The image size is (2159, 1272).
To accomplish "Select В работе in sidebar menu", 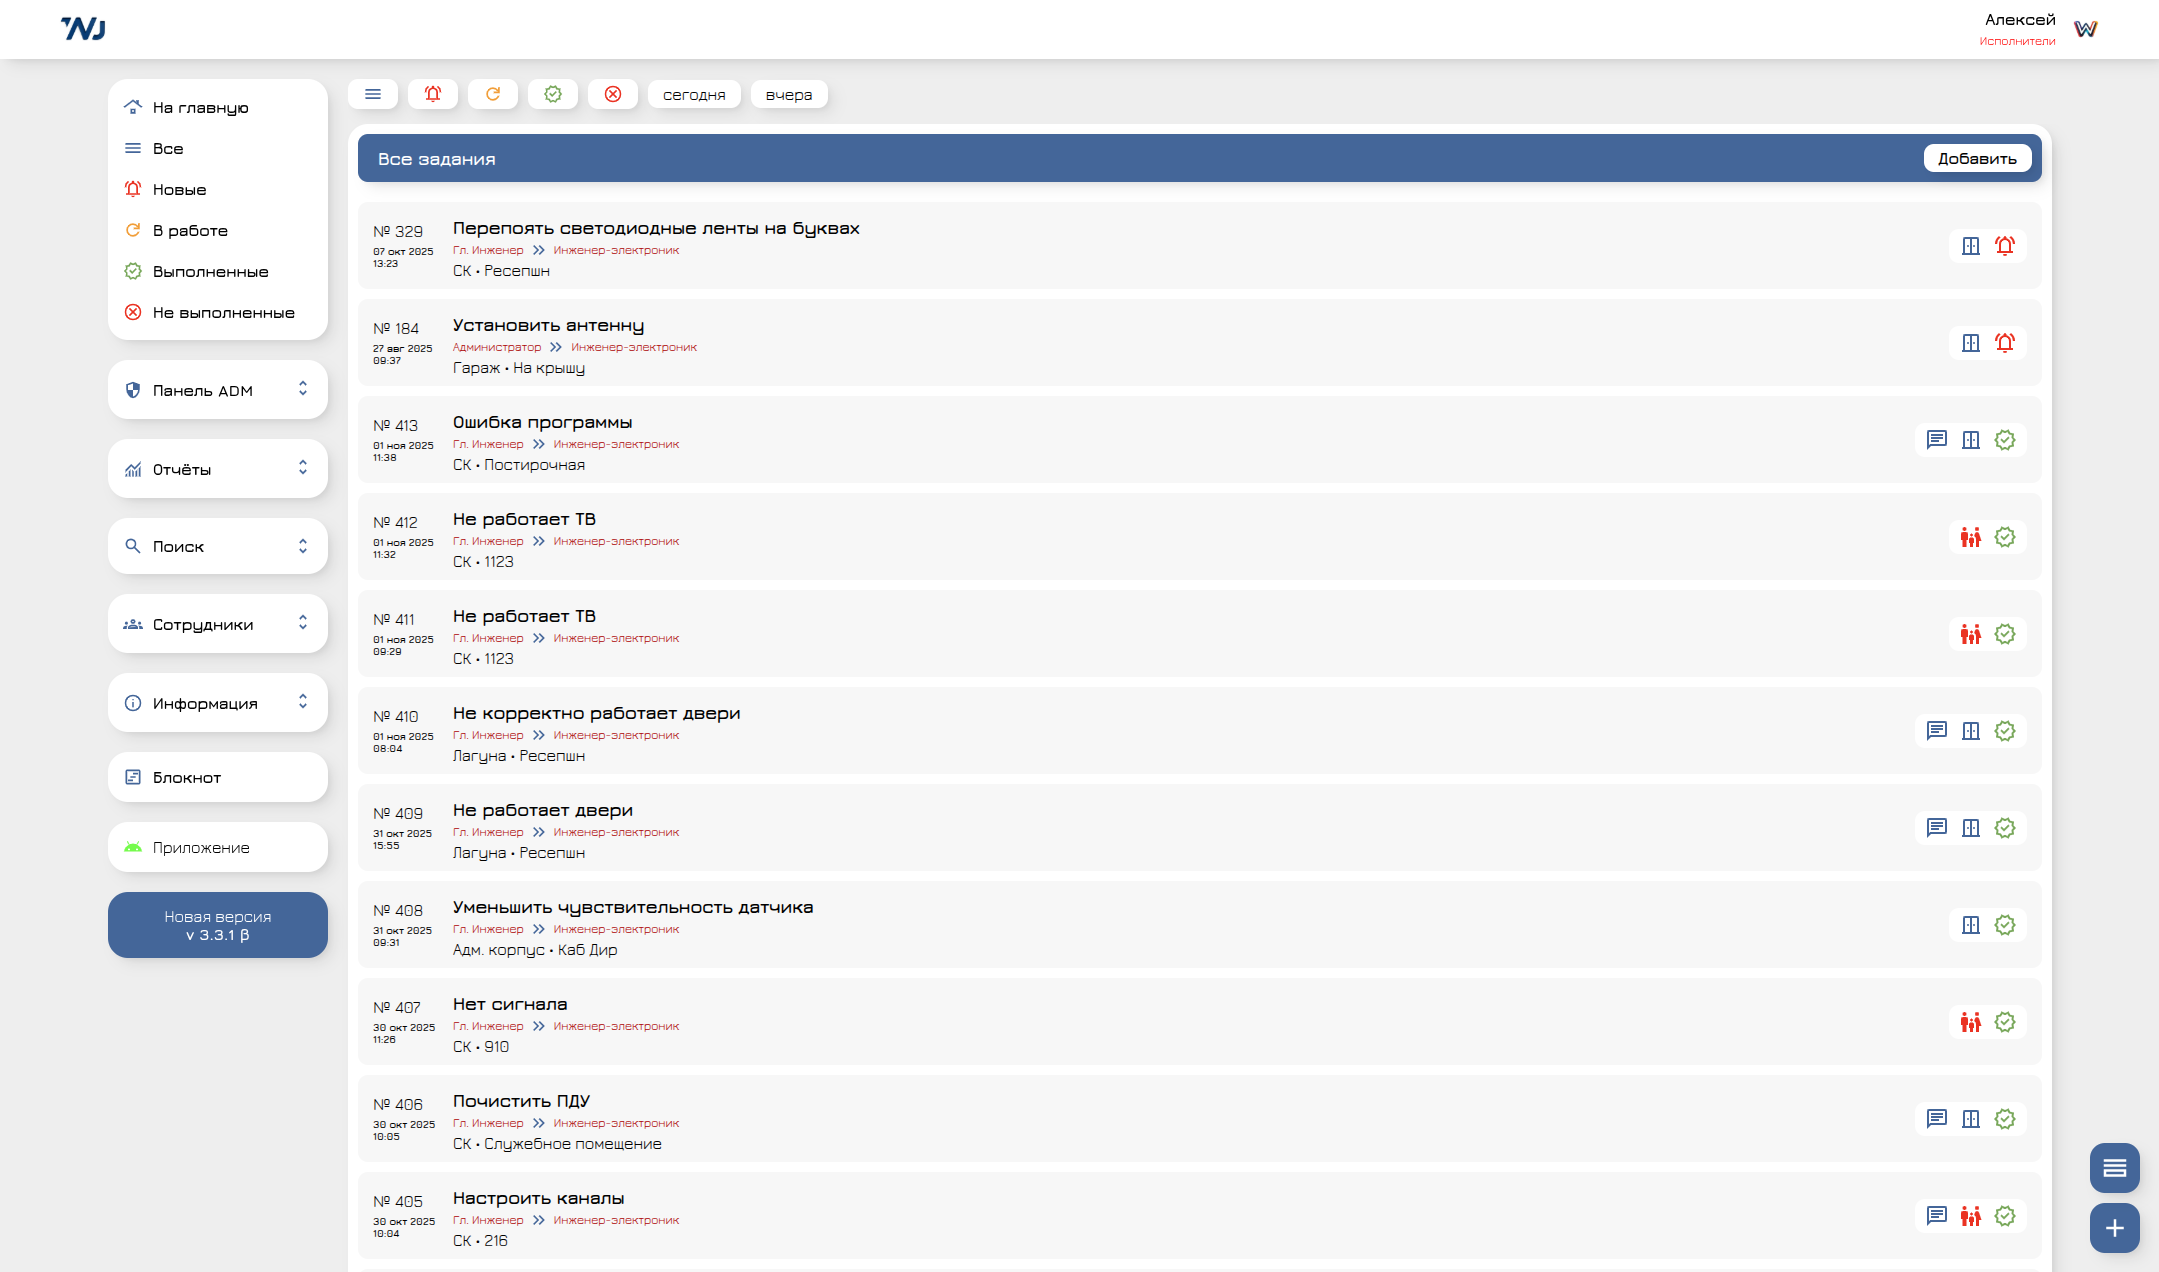I will click(190, 230).
